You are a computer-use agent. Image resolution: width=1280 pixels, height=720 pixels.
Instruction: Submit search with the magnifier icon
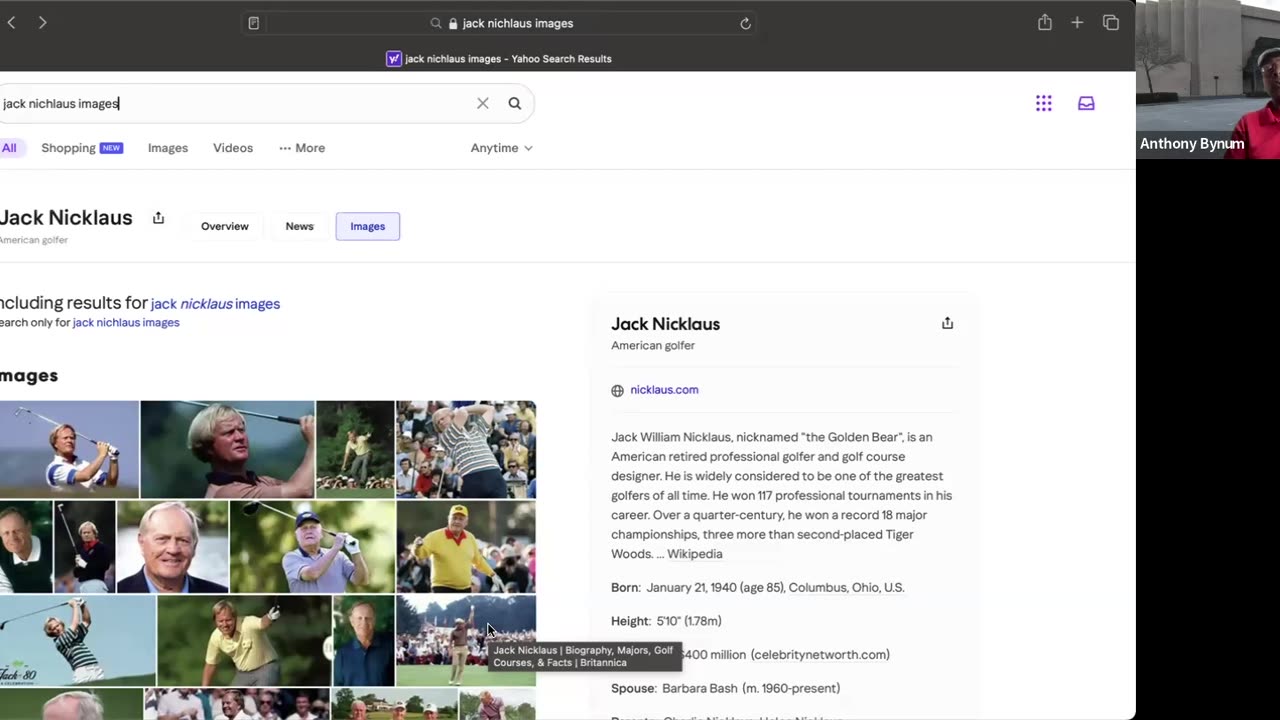(515, 103)
